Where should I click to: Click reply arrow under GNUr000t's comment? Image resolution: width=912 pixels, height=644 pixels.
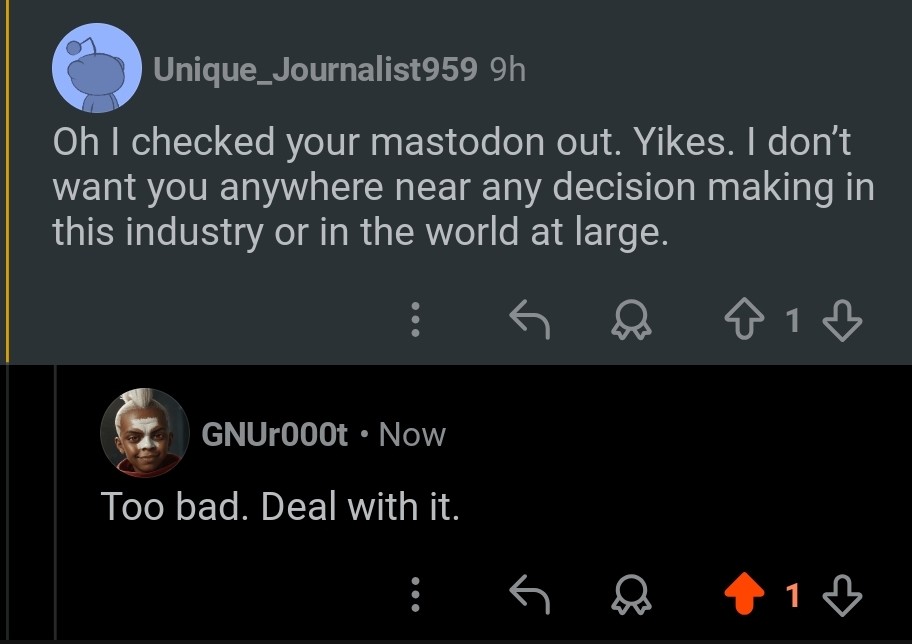coord(530,596)
